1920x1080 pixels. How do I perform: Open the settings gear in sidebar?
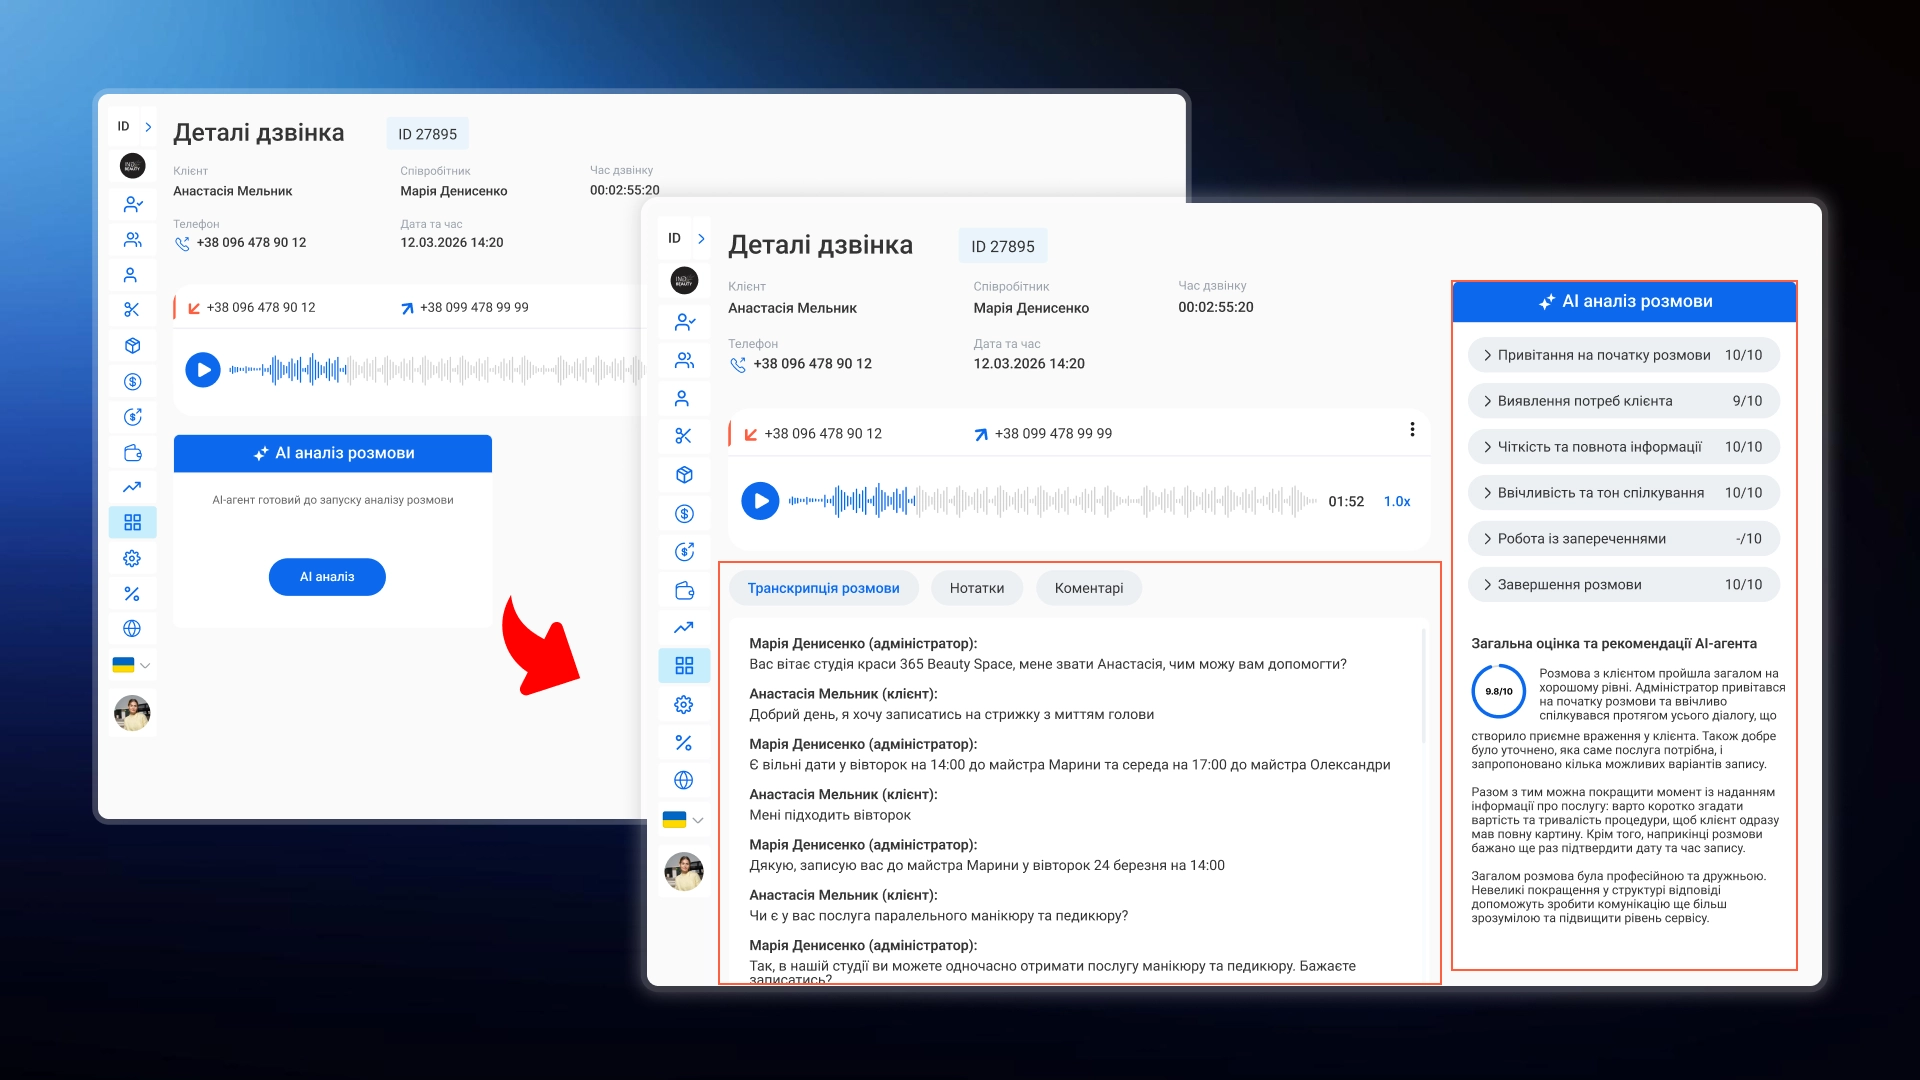[x=684, y=704]
